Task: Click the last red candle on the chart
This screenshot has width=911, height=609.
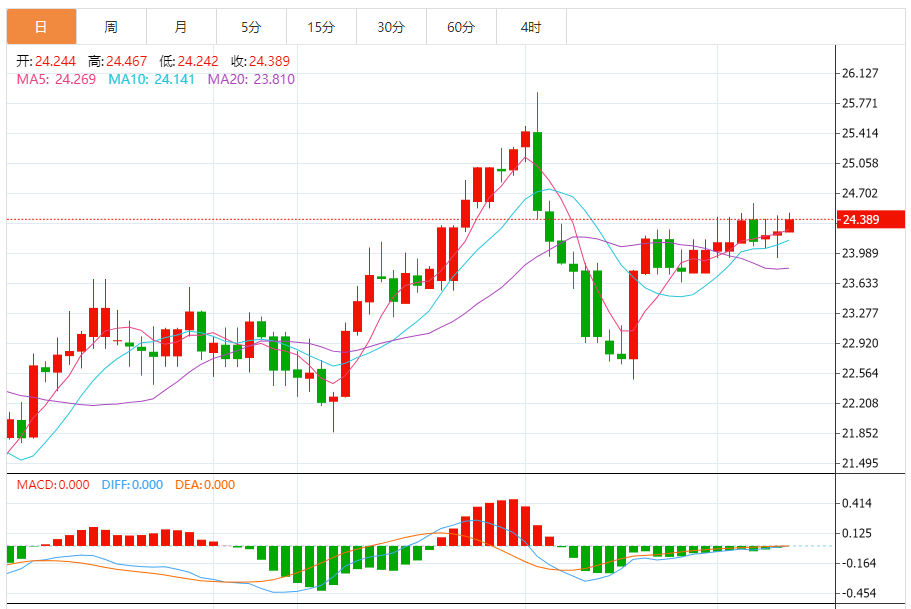Action: point(789,225)
